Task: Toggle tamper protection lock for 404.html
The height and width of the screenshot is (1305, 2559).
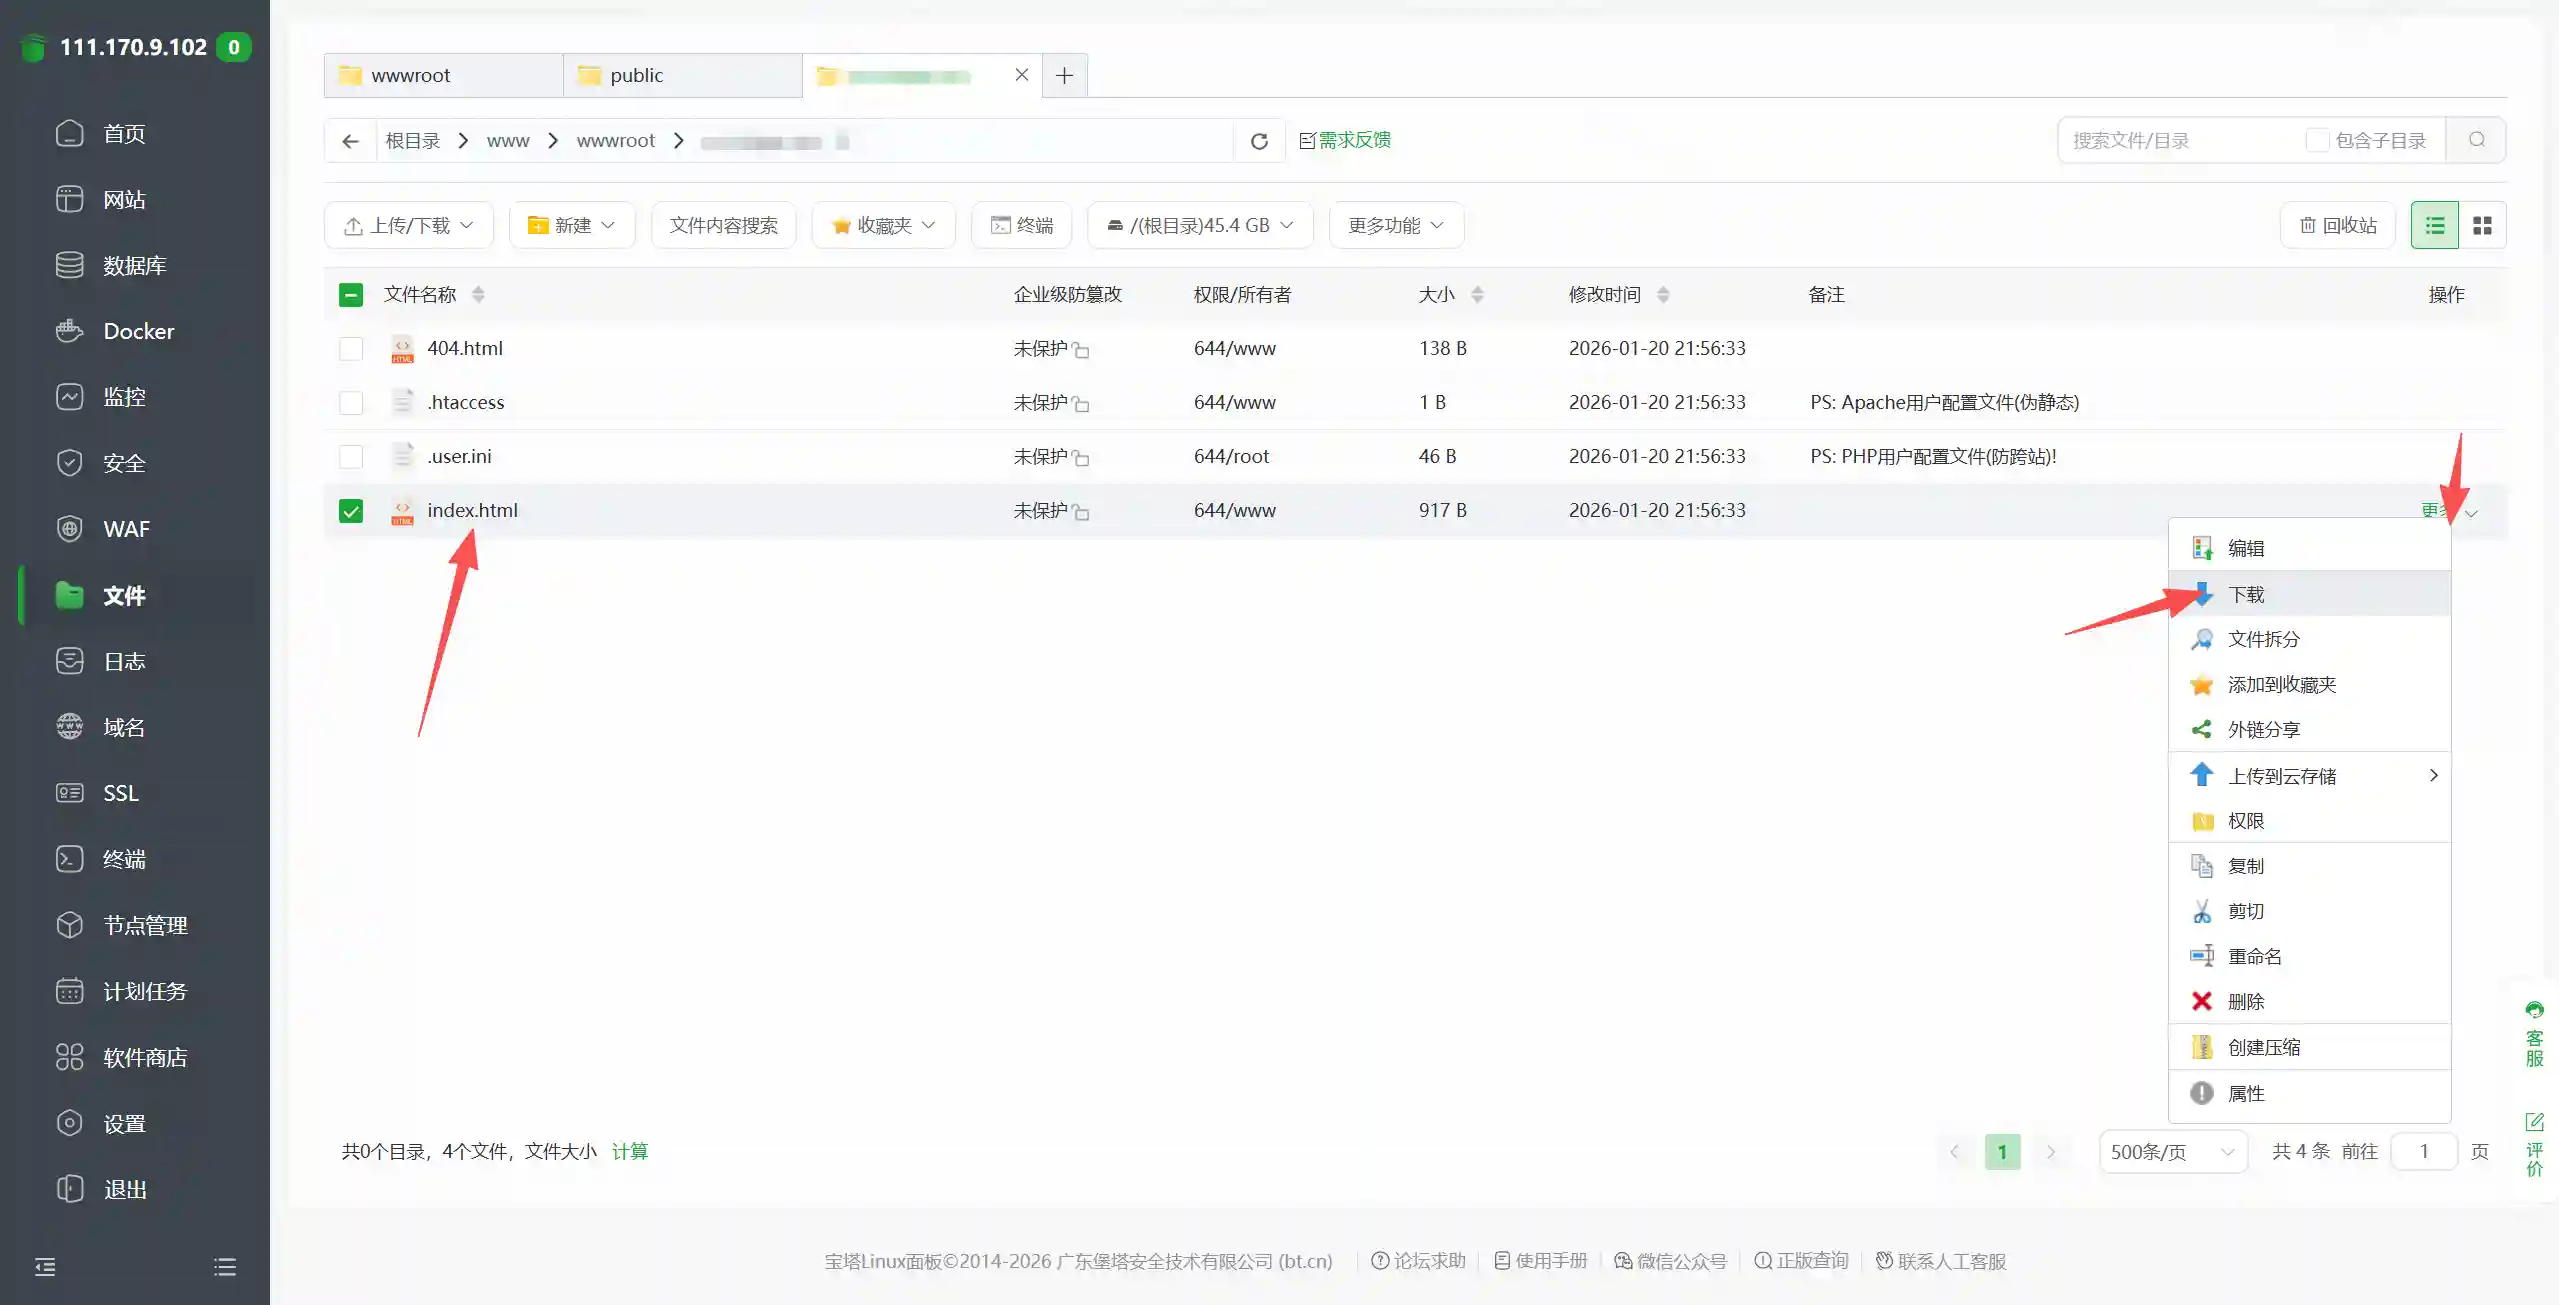Action: [x=1081, y=350]
